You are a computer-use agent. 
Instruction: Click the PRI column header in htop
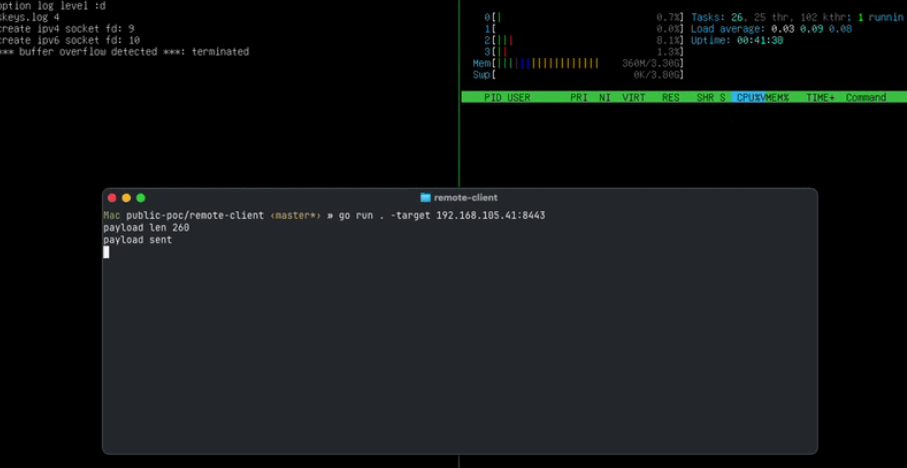[x=579, y=98]
